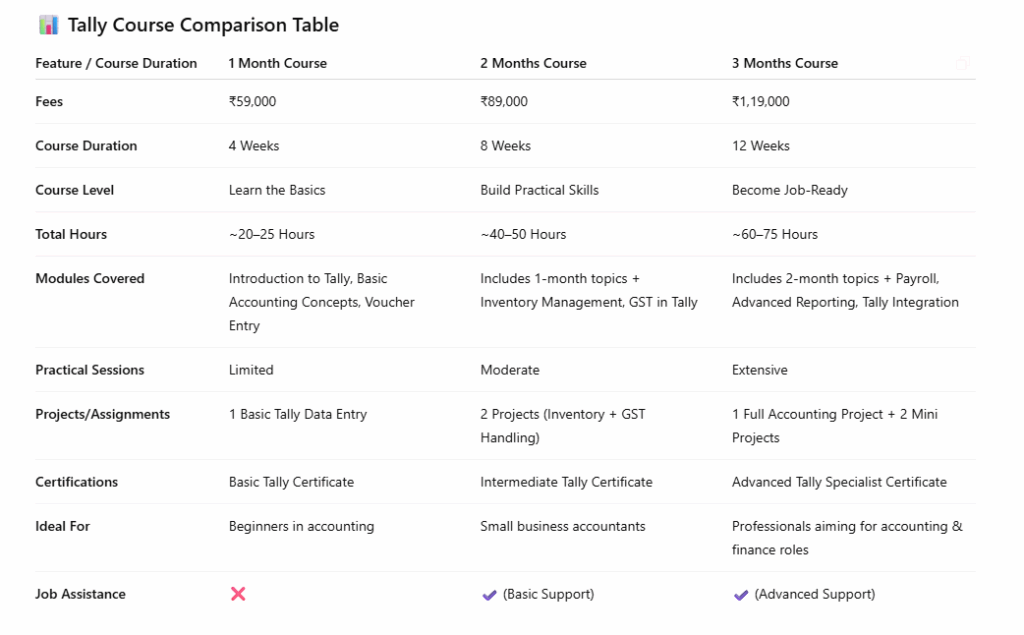1024x635 pixels.
Task: Click the ₹59,000 fee cell
Action: click(x=252, y=101)
